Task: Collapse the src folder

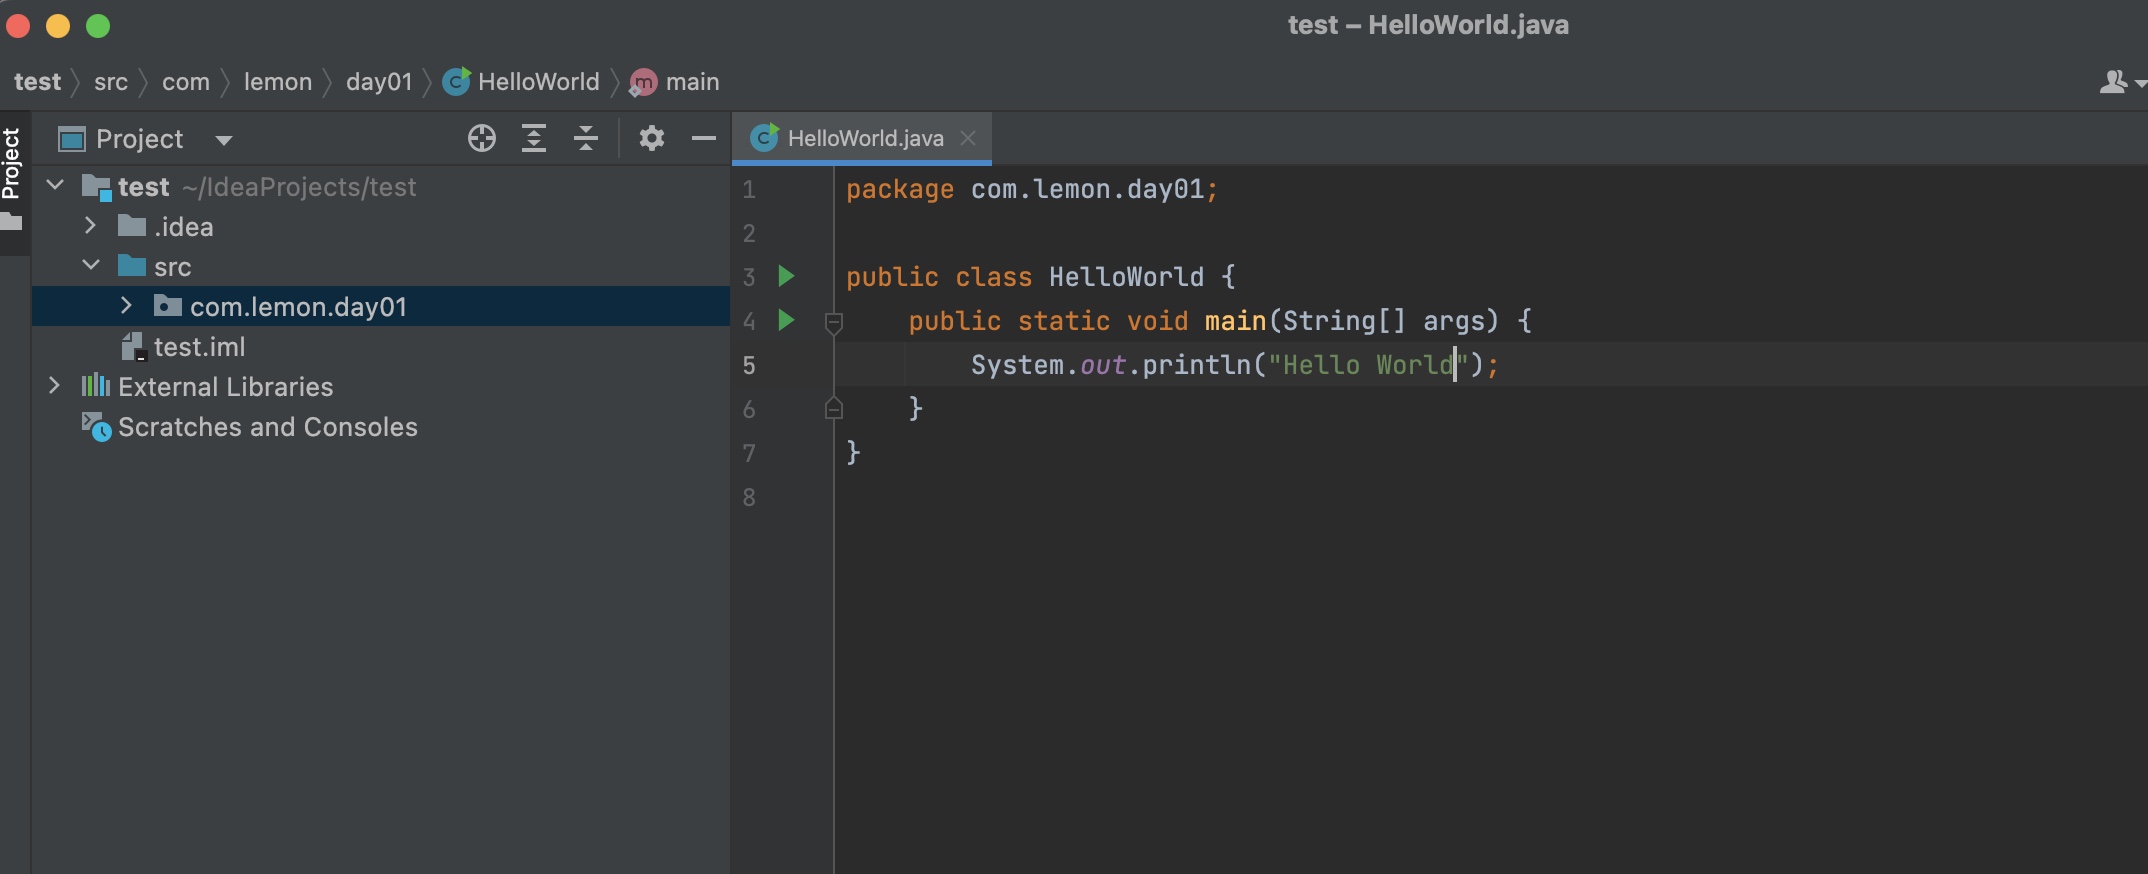Action: pyautogui.click(x=90, y=266)
